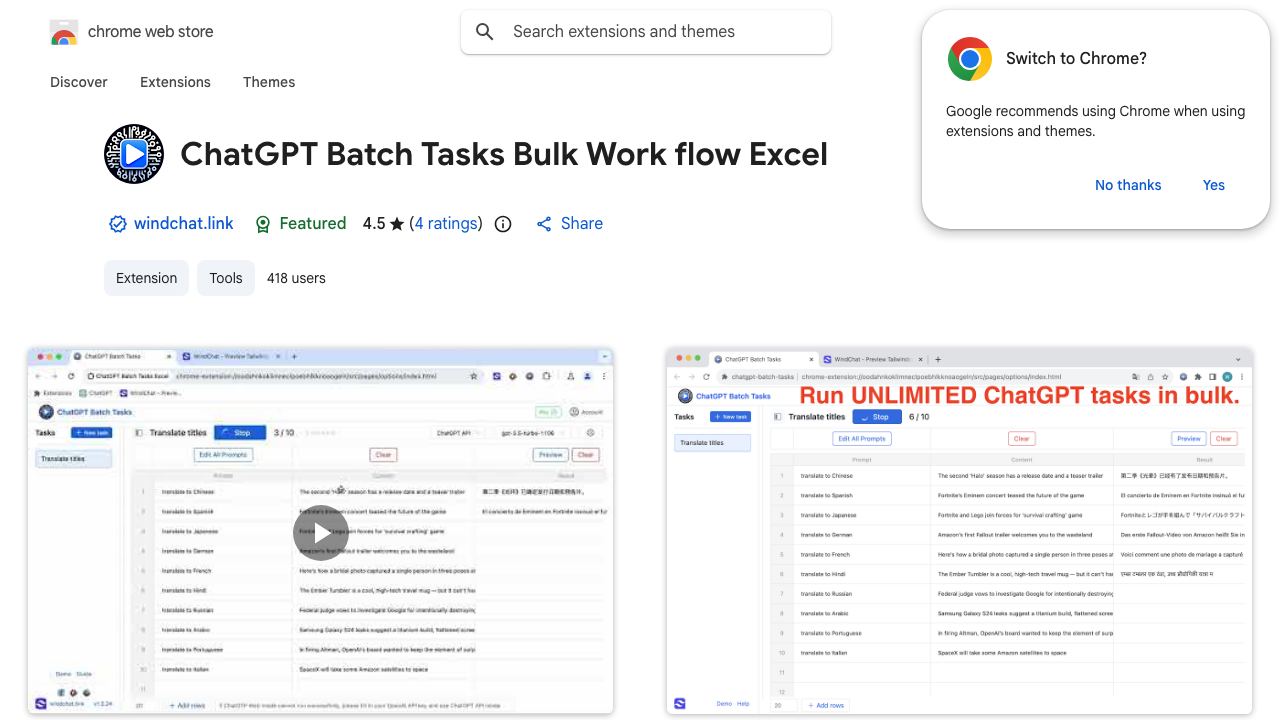Click the Extension category chip
The height and width of the screenshot is (720, 1280).
(x=147, y=278)
